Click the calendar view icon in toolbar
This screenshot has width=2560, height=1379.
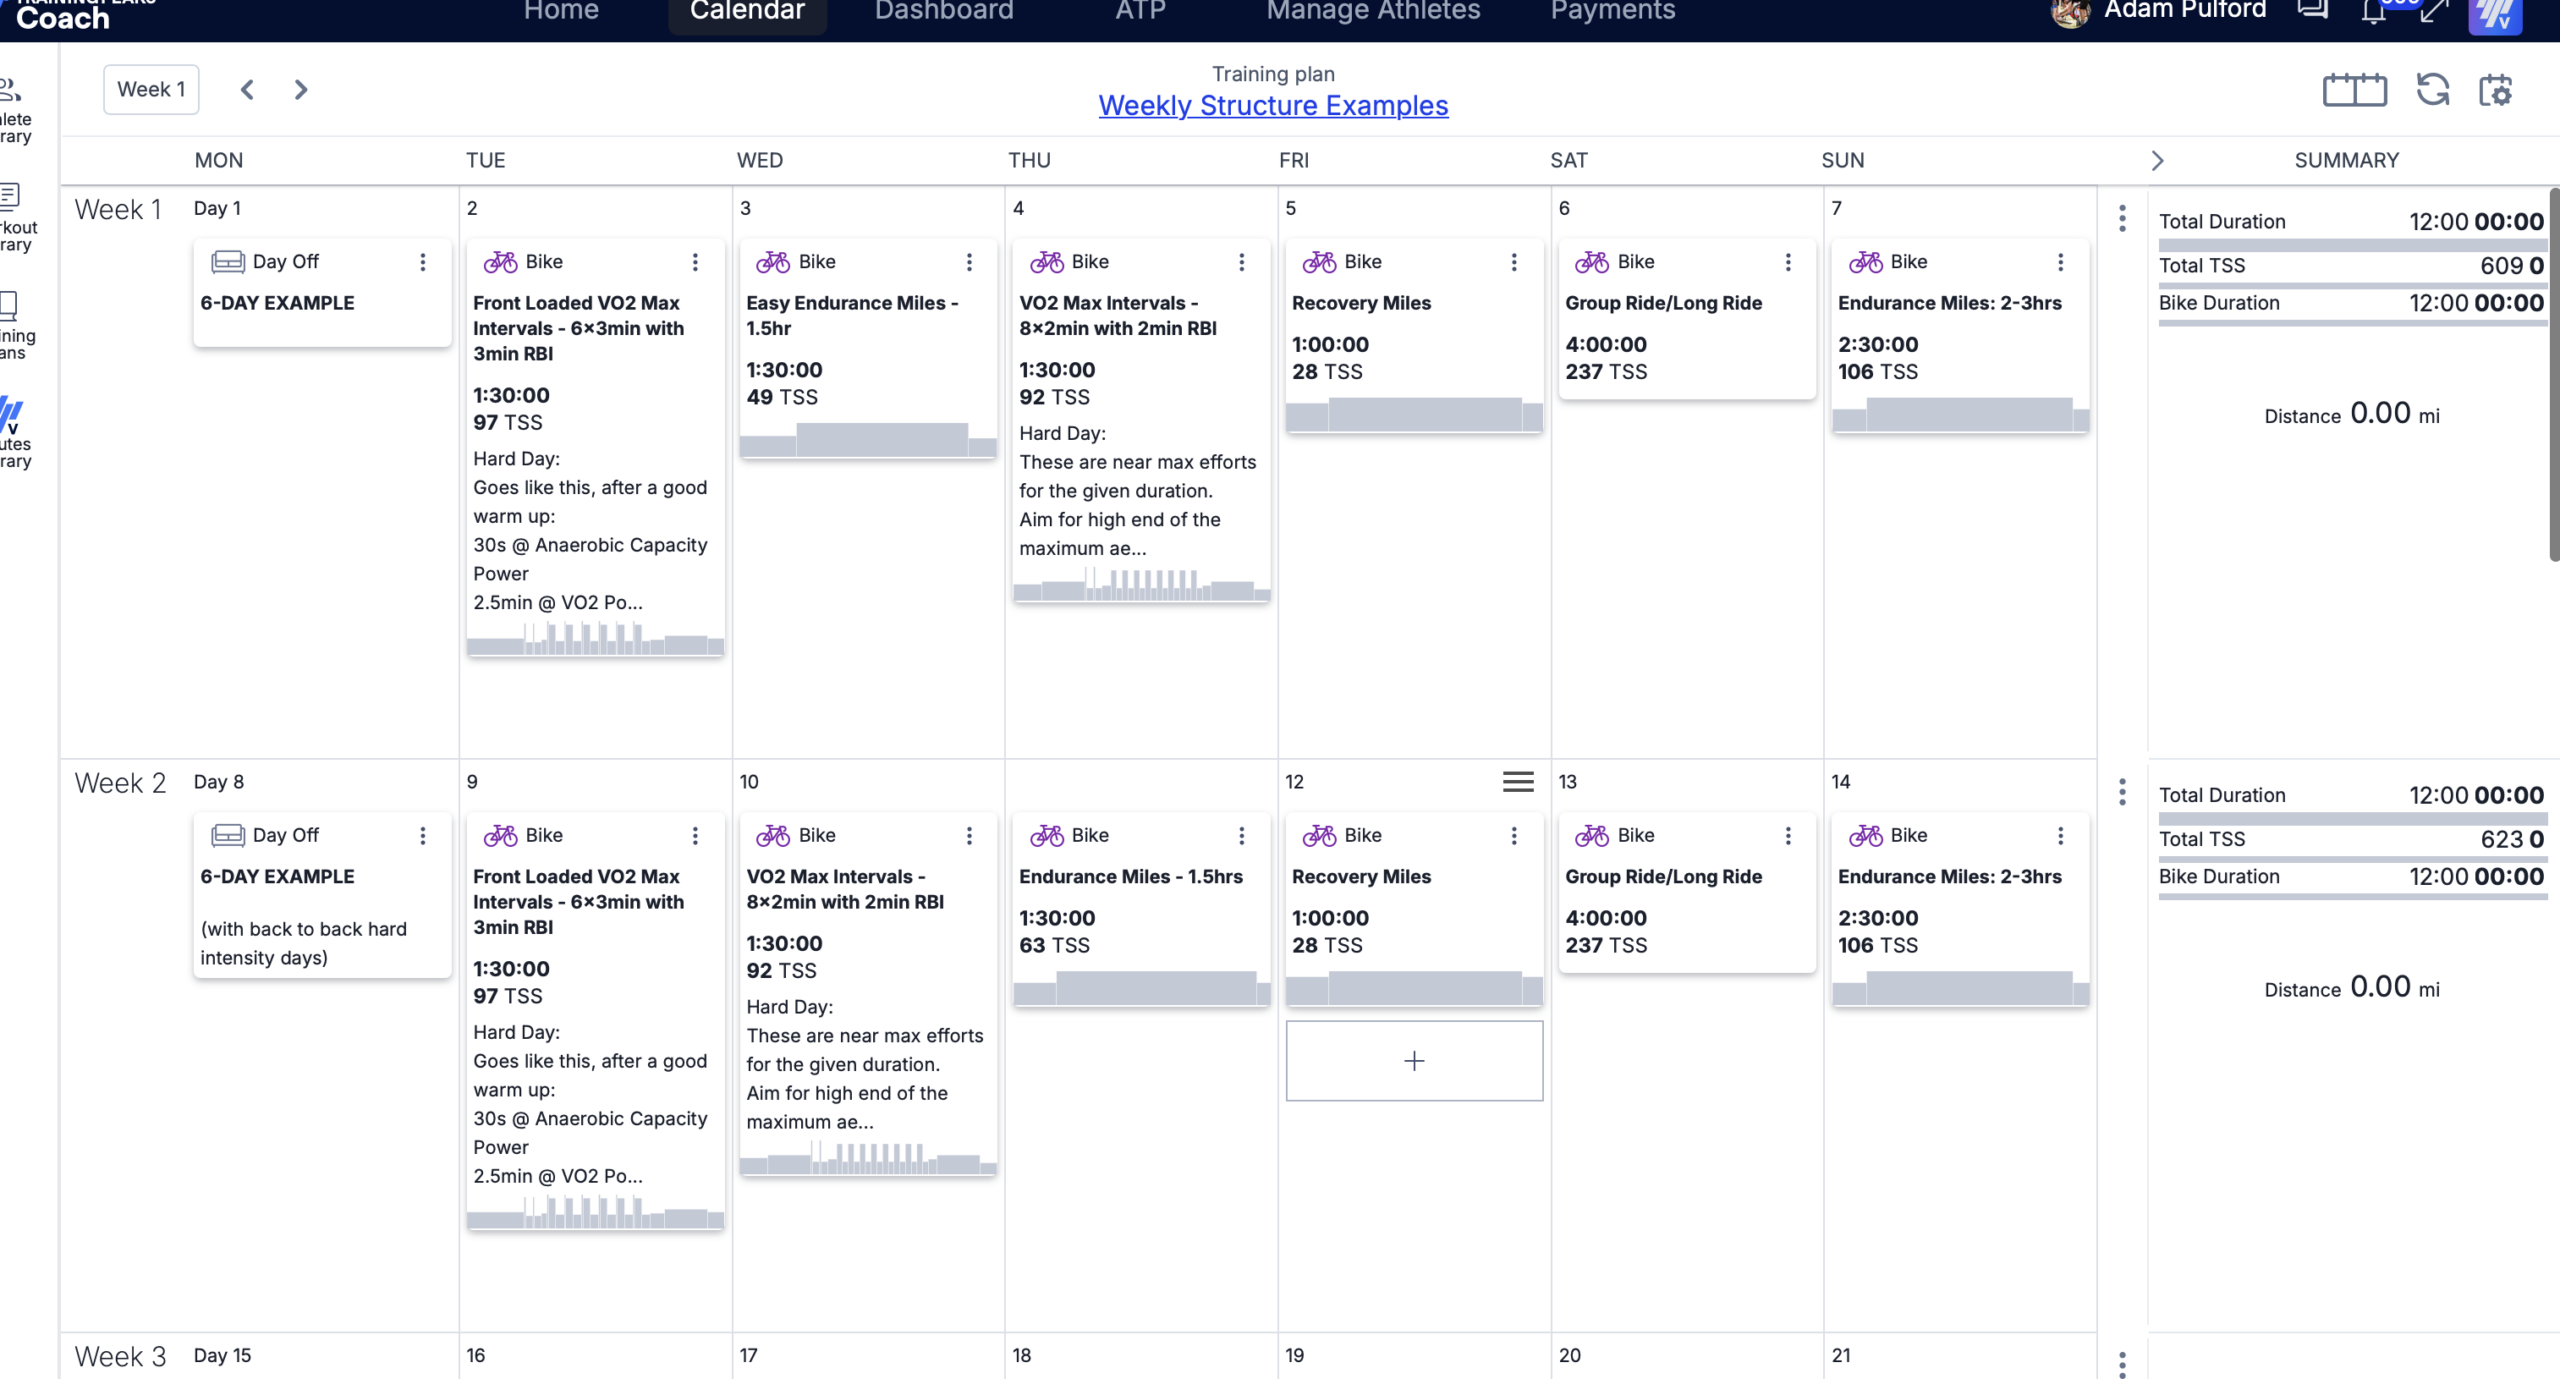(2354, 90)
